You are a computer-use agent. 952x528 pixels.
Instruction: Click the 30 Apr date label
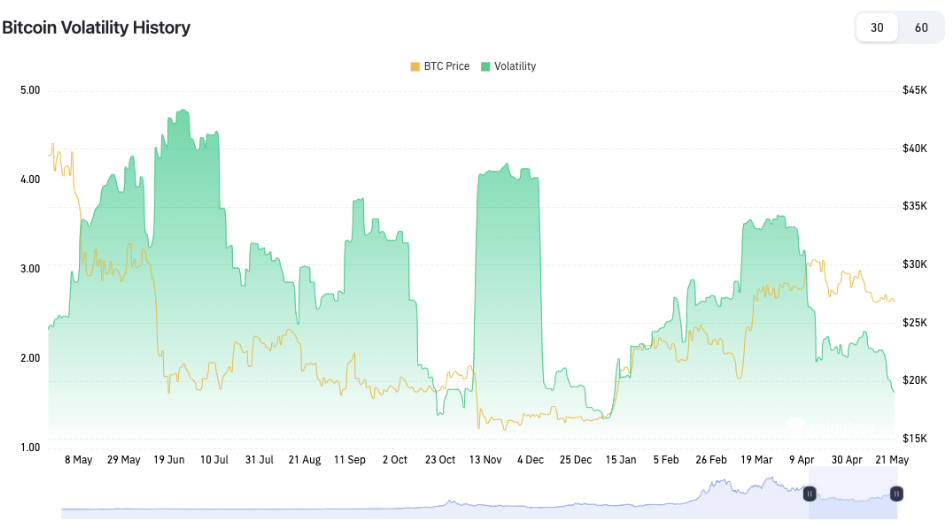[847, 459]
